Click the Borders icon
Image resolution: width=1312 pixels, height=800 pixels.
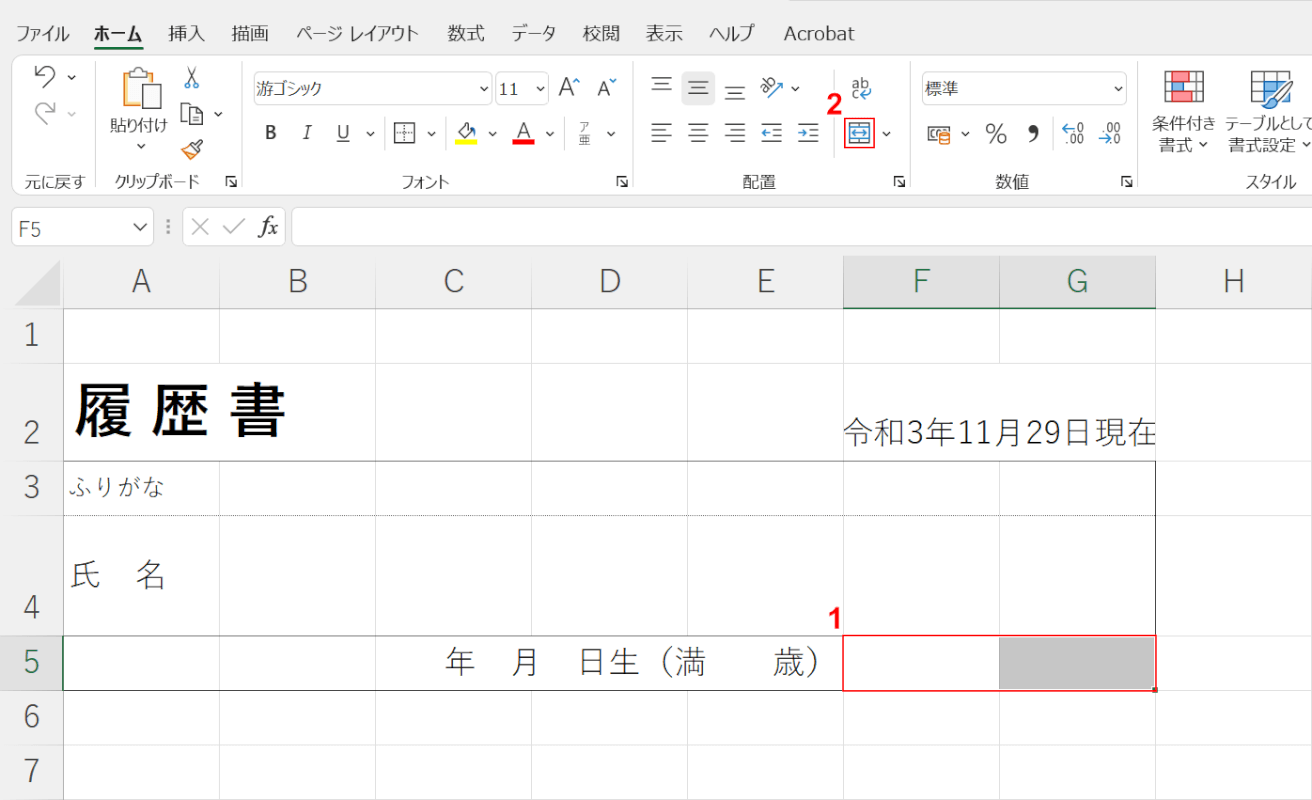click(x=404, y=133)
